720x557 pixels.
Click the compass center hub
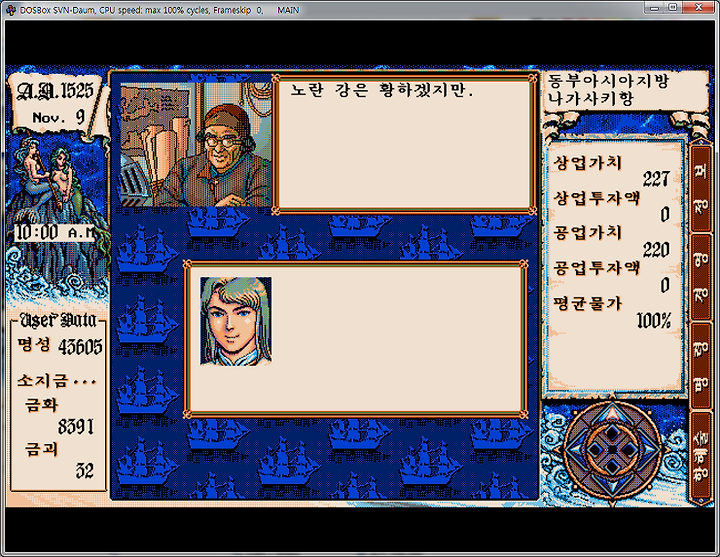[x=613, y=450]
